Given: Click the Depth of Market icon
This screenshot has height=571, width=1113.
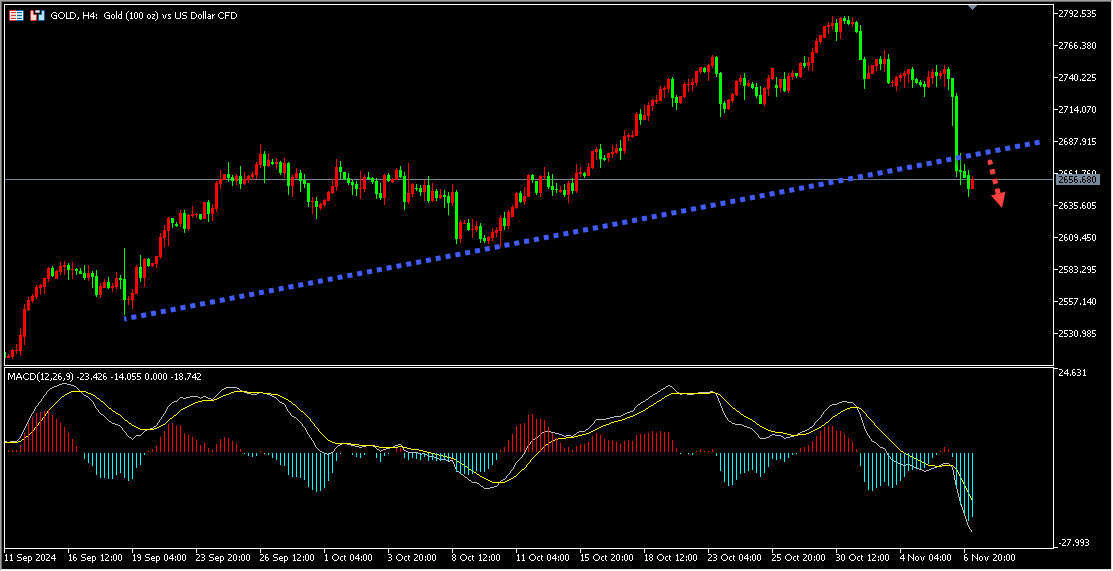Looking at the screenshot, I should click(x=37, y=16).
